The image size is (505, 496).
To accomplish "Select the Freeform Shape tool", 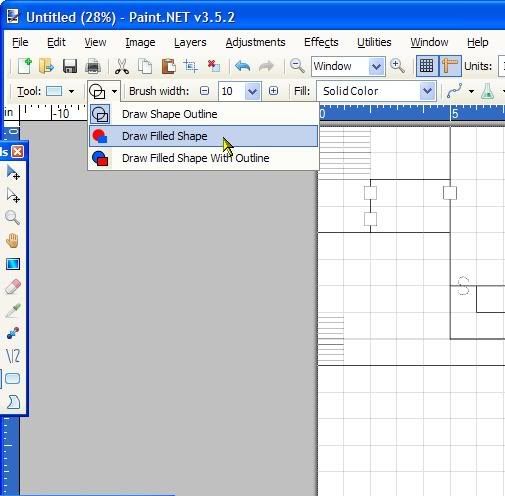I will 13,402.
